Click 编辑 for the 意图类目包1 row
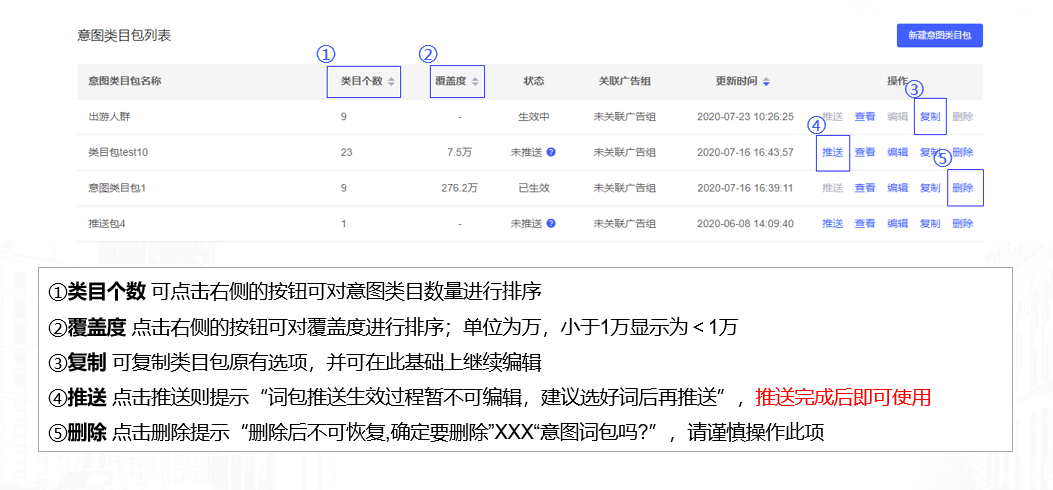This screenshot has height=490, width=1053. click(x=897, y=187)
